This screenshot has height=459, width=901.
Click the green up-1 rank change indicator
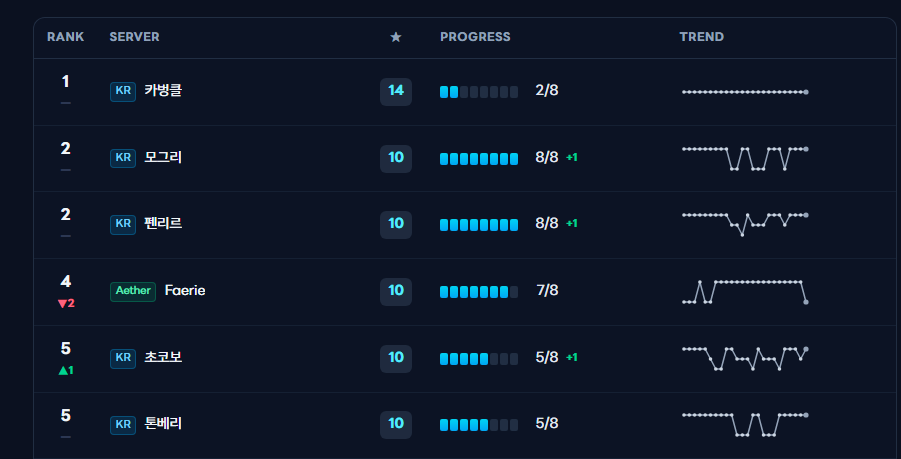(x=66, y=371)
